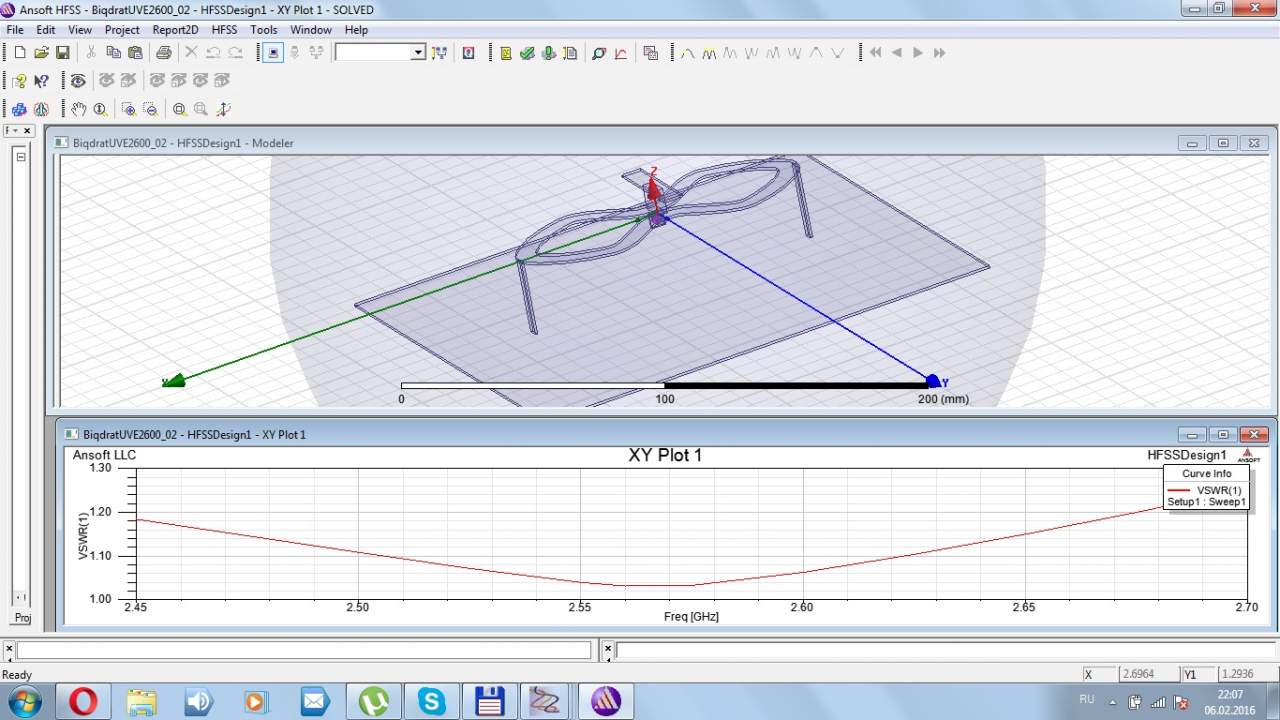Open the empty toolbar combo box dropdown
Viewport: 1280px width, 720px height.
click(418, 53)
